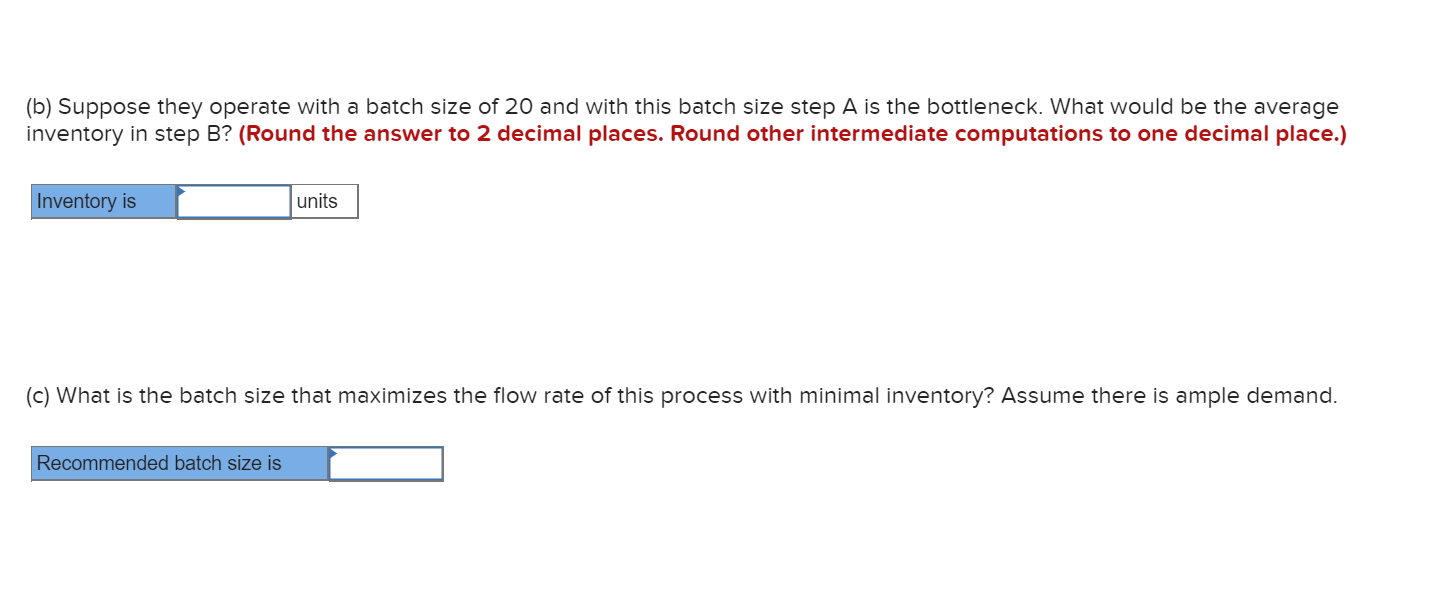
Task: Click the border of the units box
Action: tap(356, 201)
